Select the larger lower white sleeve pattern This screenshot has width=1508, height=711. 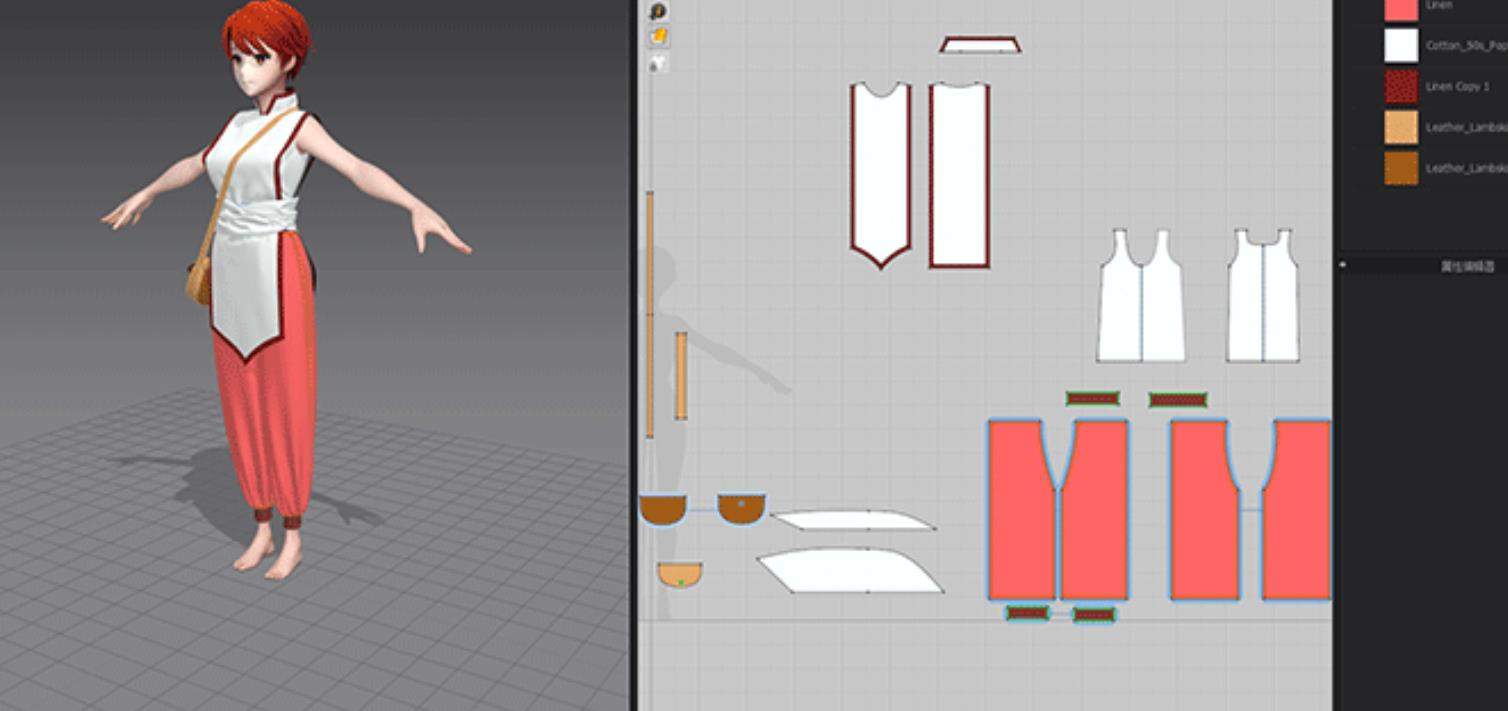pyautogui.click(x=850, y=571)
